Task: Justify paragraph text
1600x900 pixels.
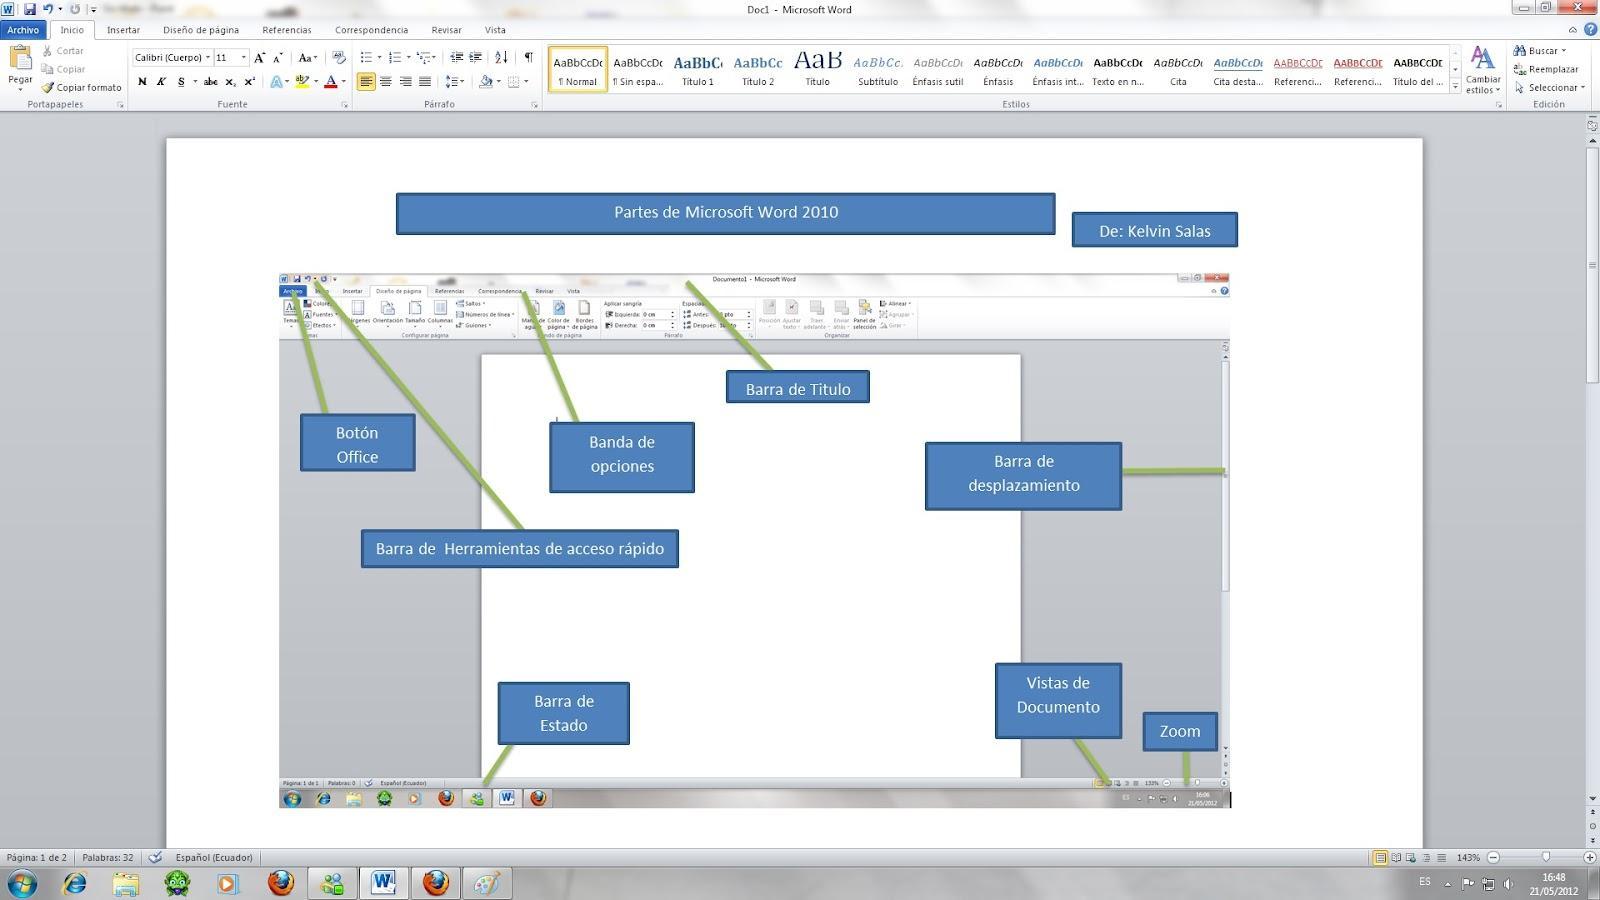Action: pos(425,82)
